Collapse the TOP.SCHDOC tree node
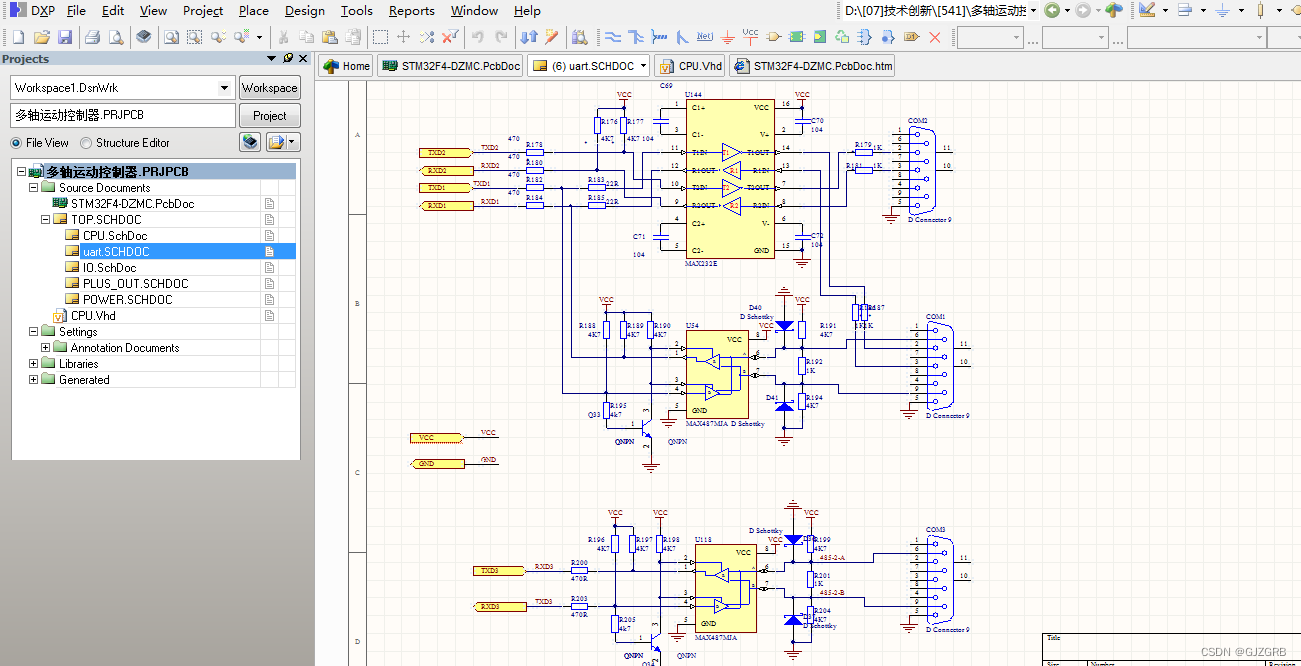 pyautogui.click(x=46, y=220)
